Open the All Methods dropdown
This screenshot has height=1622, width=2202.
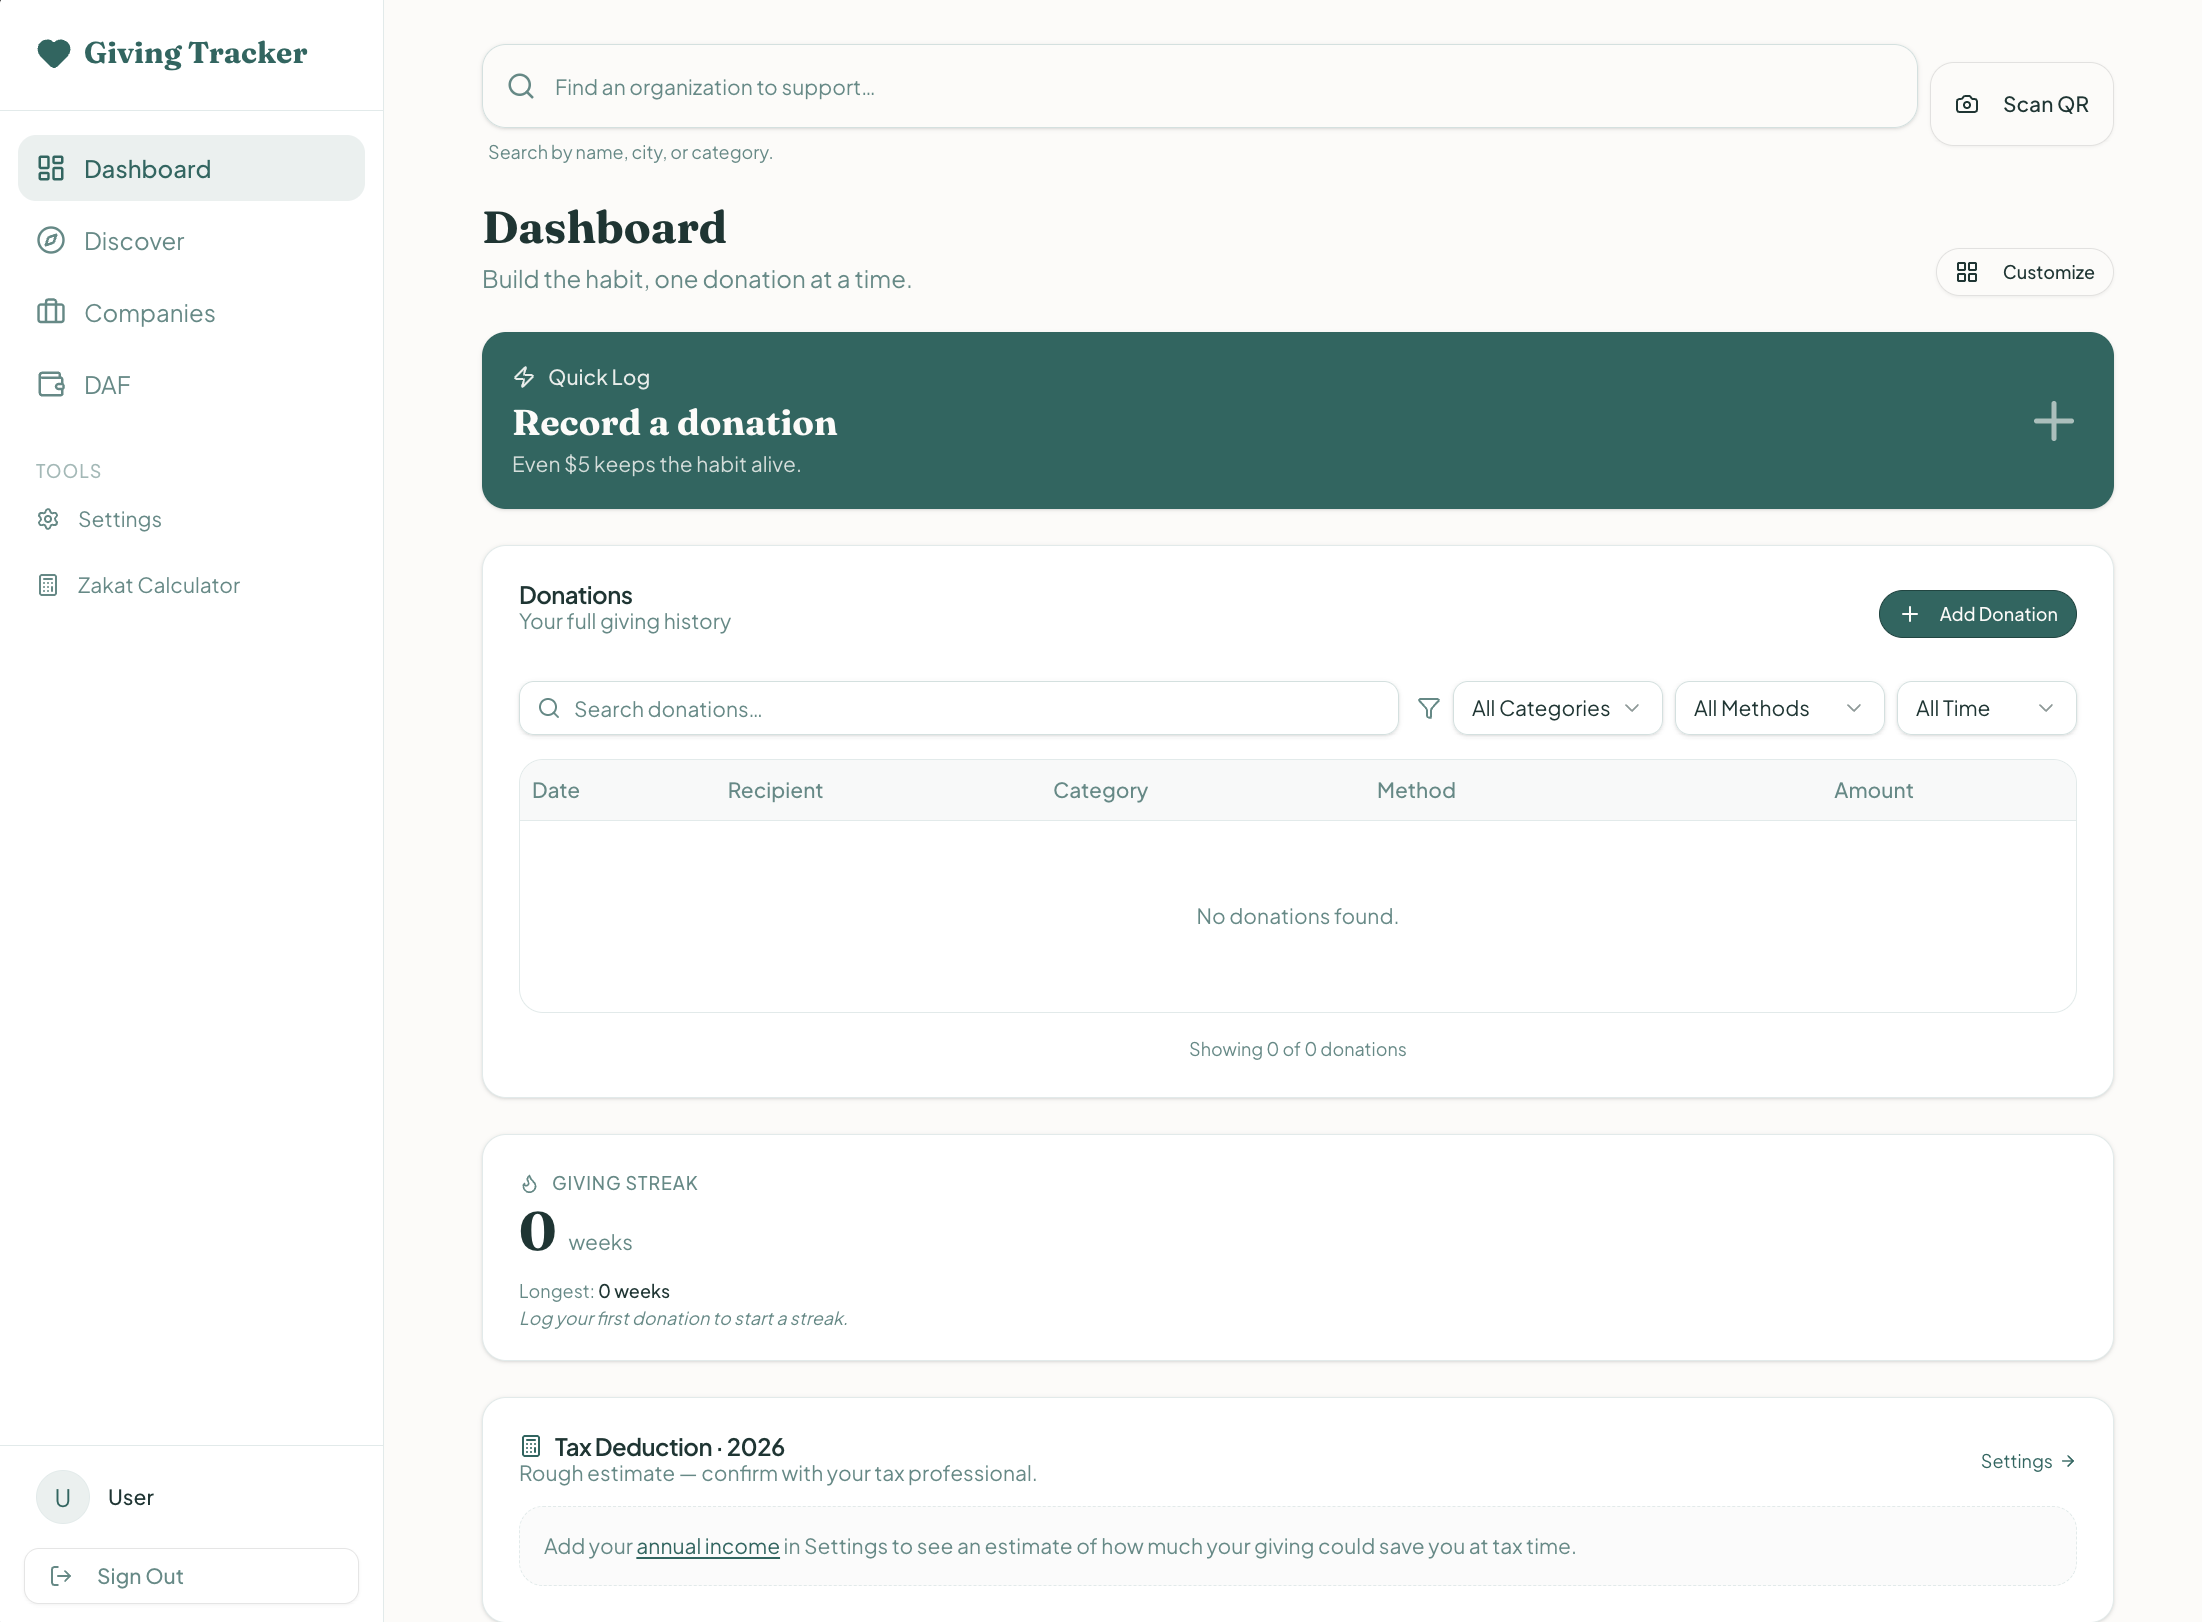click(x=1778, y=709)
